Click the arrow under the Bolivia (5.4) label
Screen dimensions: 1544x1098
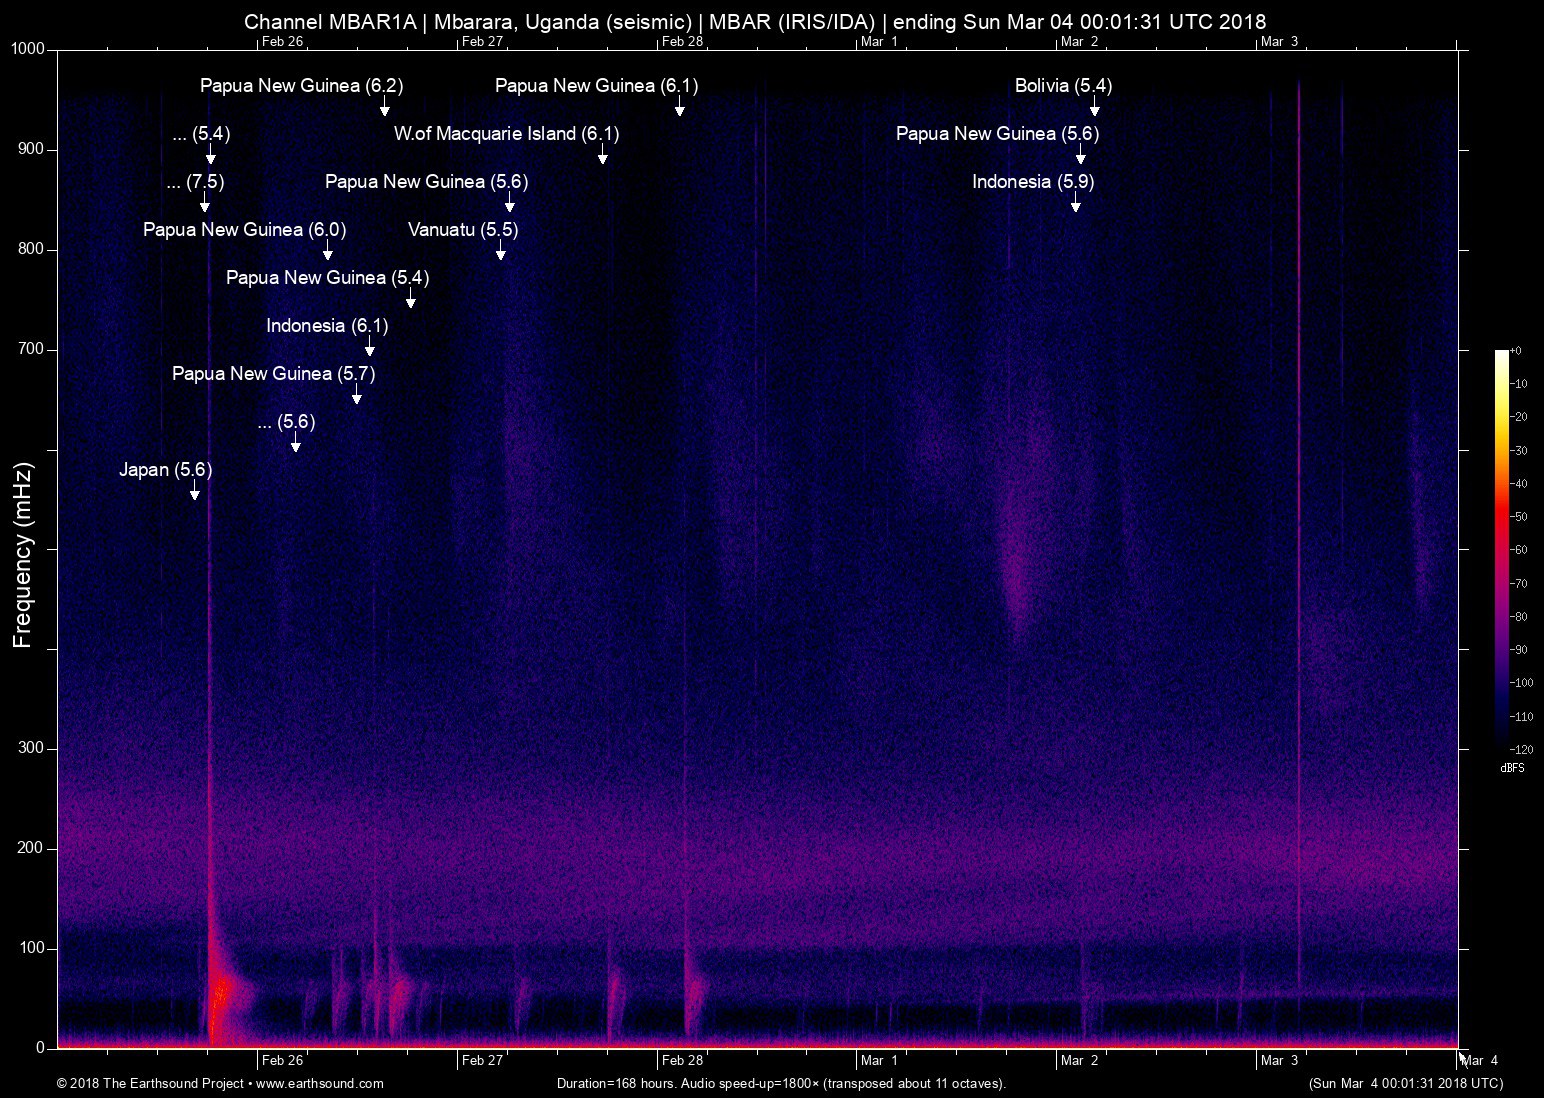click(1094, 107)
